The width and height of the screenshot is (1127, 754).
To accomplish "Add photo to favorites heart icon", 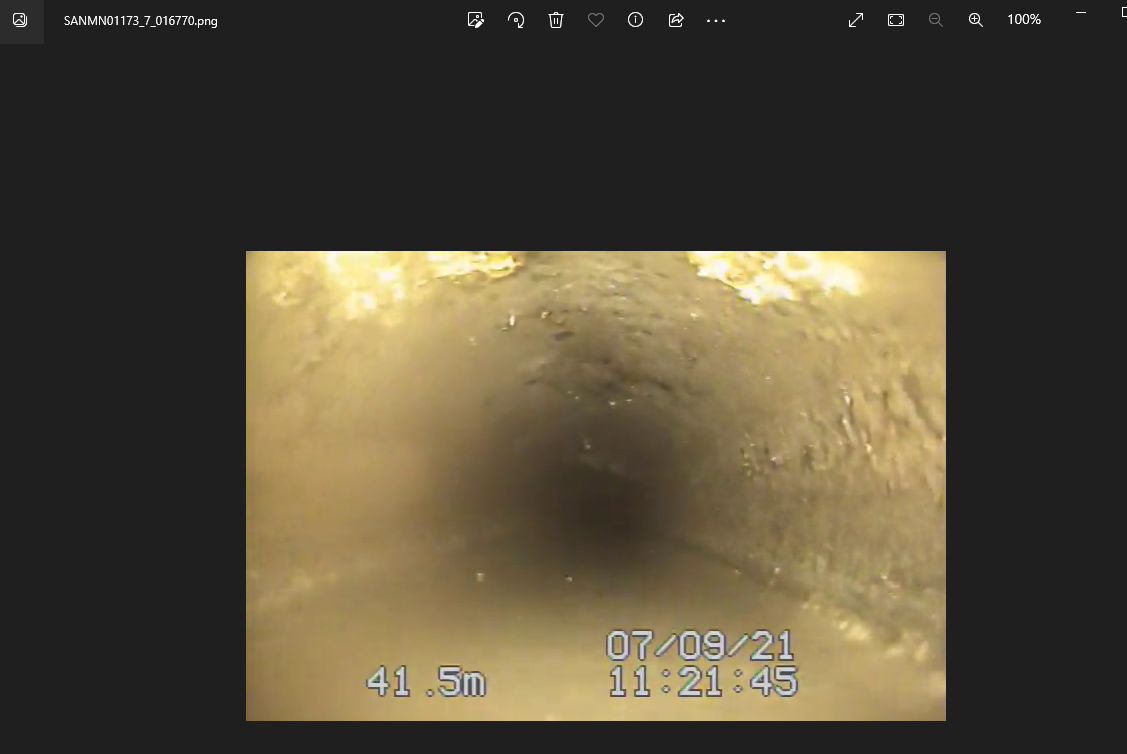I will (x=596, y=20).
